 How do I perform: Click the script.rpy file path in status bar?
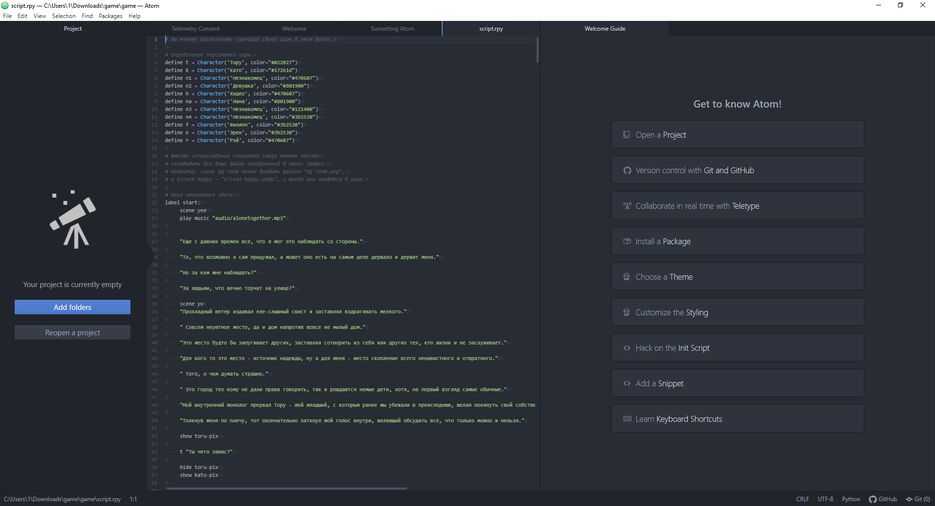pyautogui.click(x=62, y=499)
